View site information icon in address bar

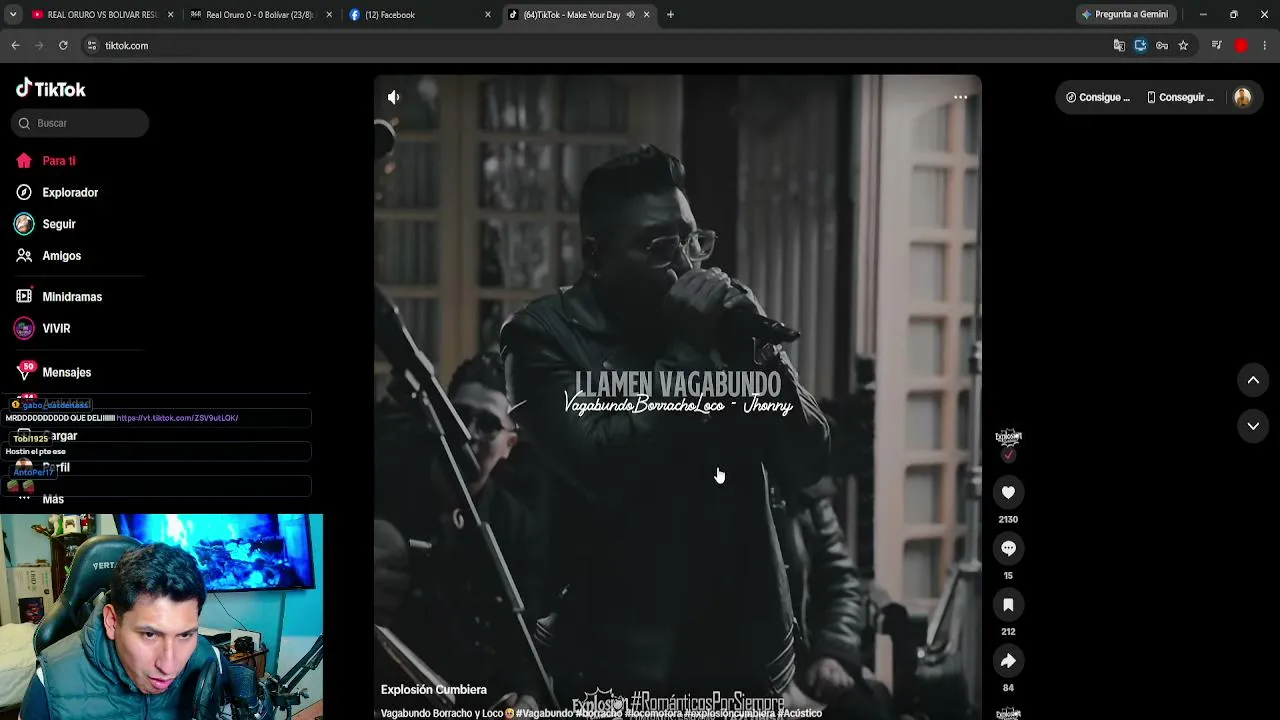(92, 45)
